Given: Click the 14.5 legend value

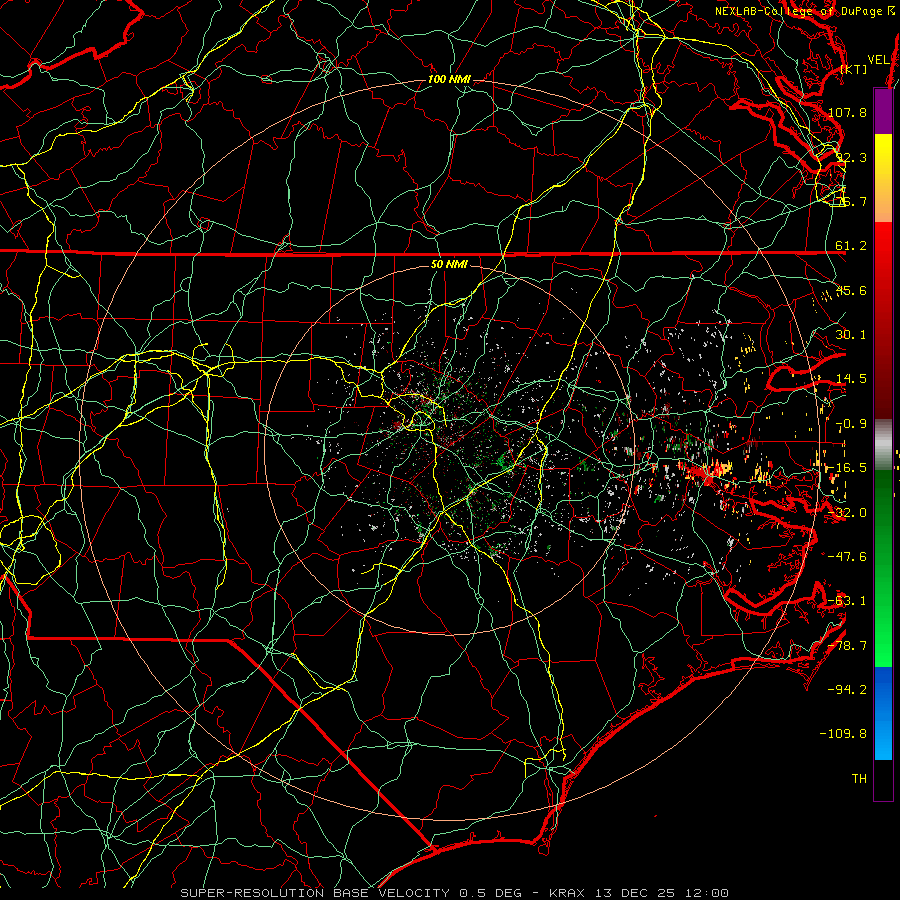Looking at the screenshot, I should (x=851, y=379).
